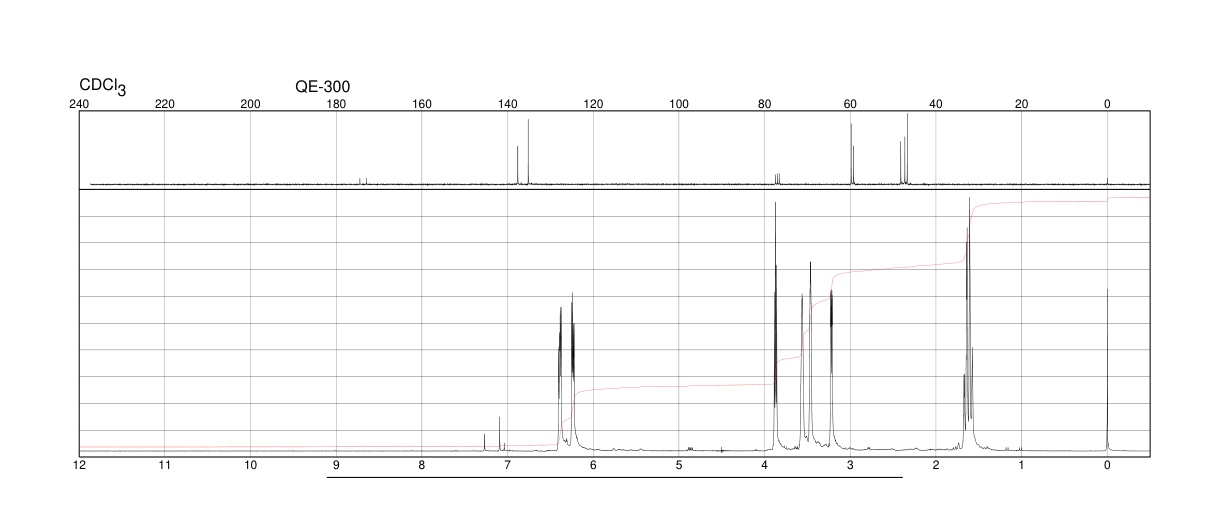Image resolution: width=1224 pixels, height=528 pixels.
Task: Select the carbon peak near 135 ppm
Action: 528,152
